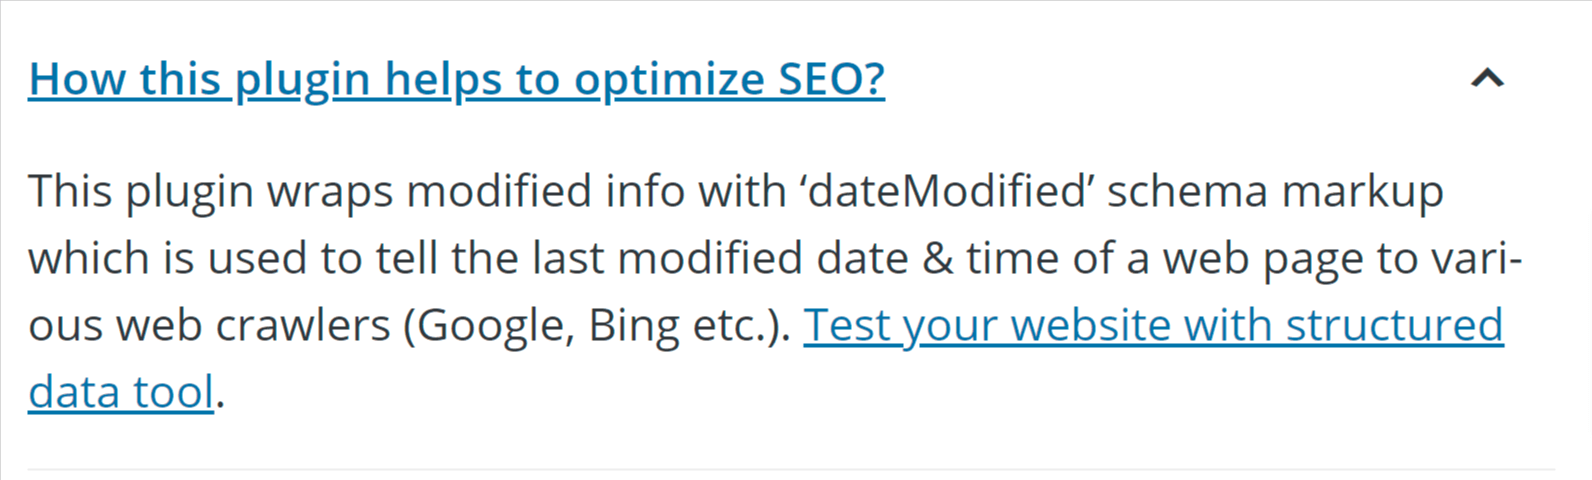1592x480 pixels.
Task: Toggle the SEO question accordion closed
Action: pyautogui.click(x=1487, y=78)
